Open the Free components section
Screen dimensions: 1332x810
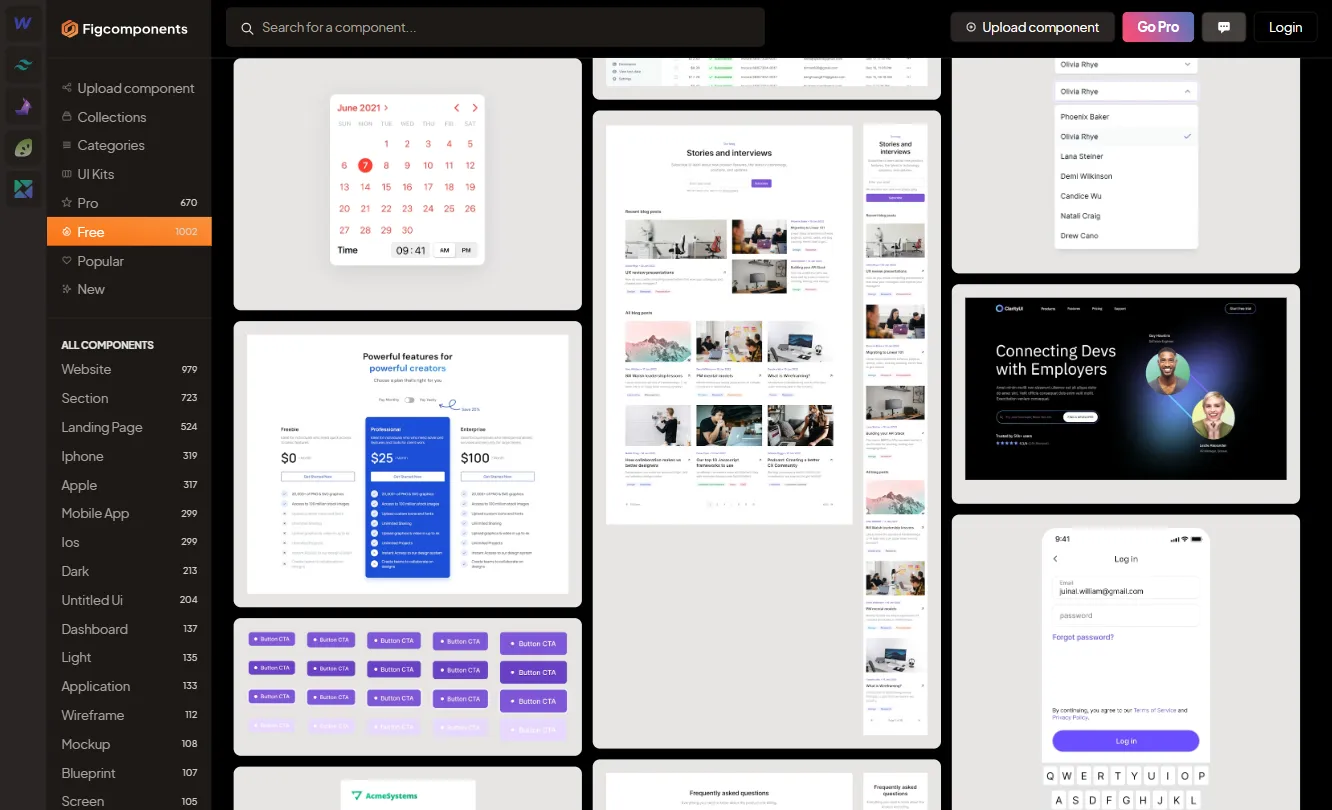tap(91, 231)
